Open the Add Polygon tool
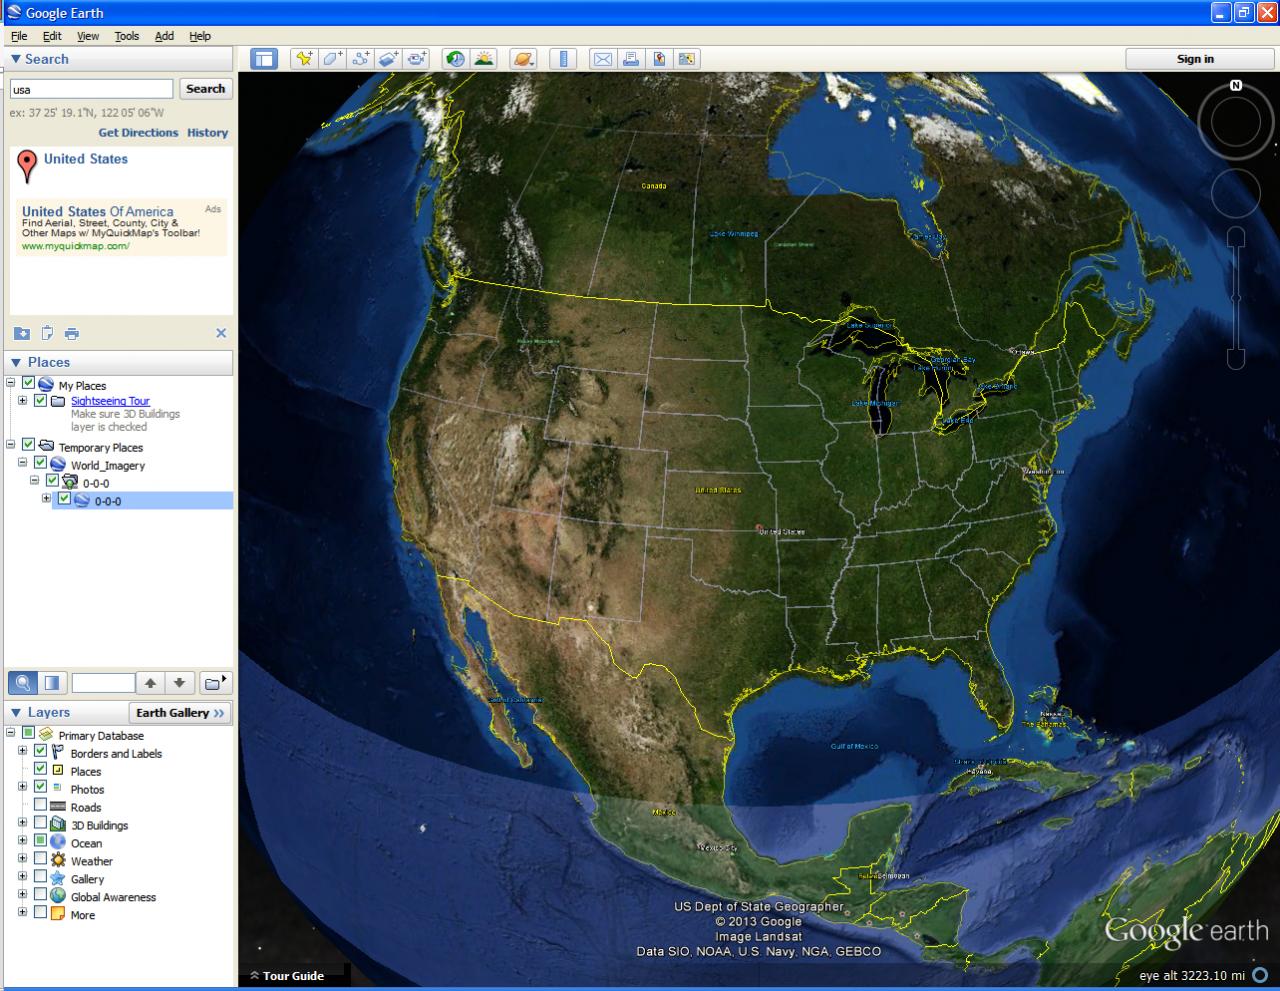This screenshot has height=991, width=1280. pyautogui.click(x=333, y=58)
